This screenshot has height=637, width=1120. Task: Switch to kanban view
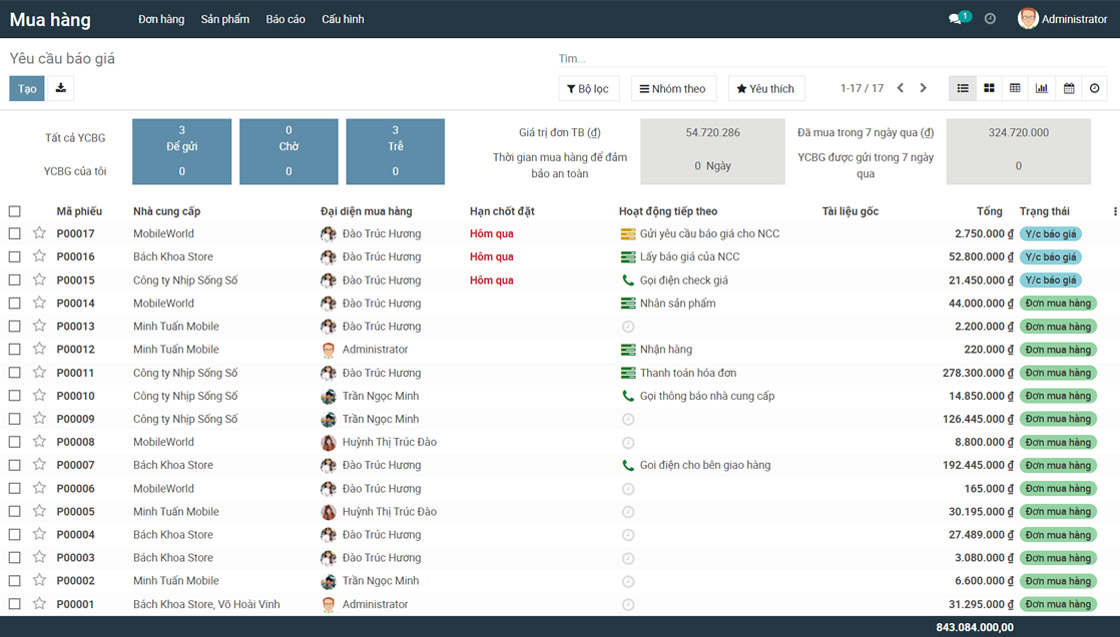(989, 88)
